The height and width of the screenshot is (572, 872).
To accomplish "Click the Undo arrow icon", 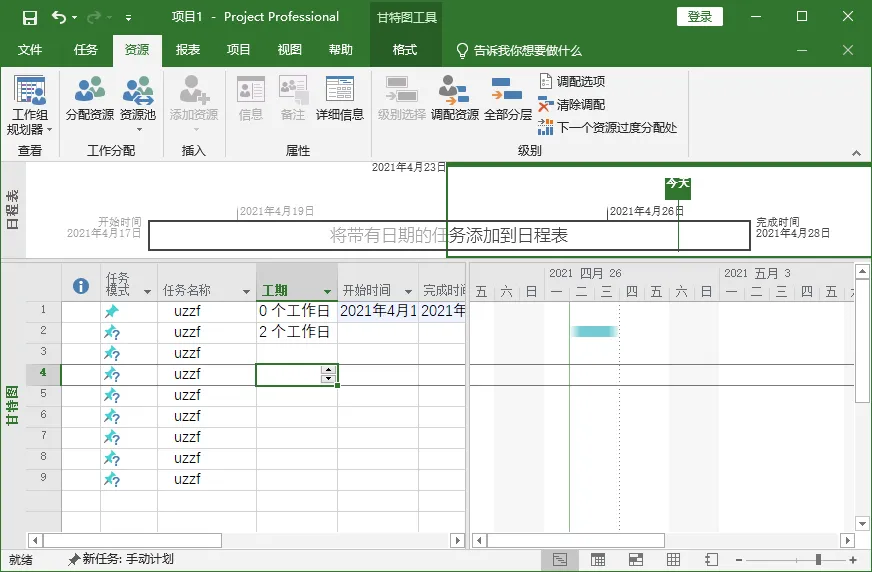I will pyautogui.click(x=58, y=17).
